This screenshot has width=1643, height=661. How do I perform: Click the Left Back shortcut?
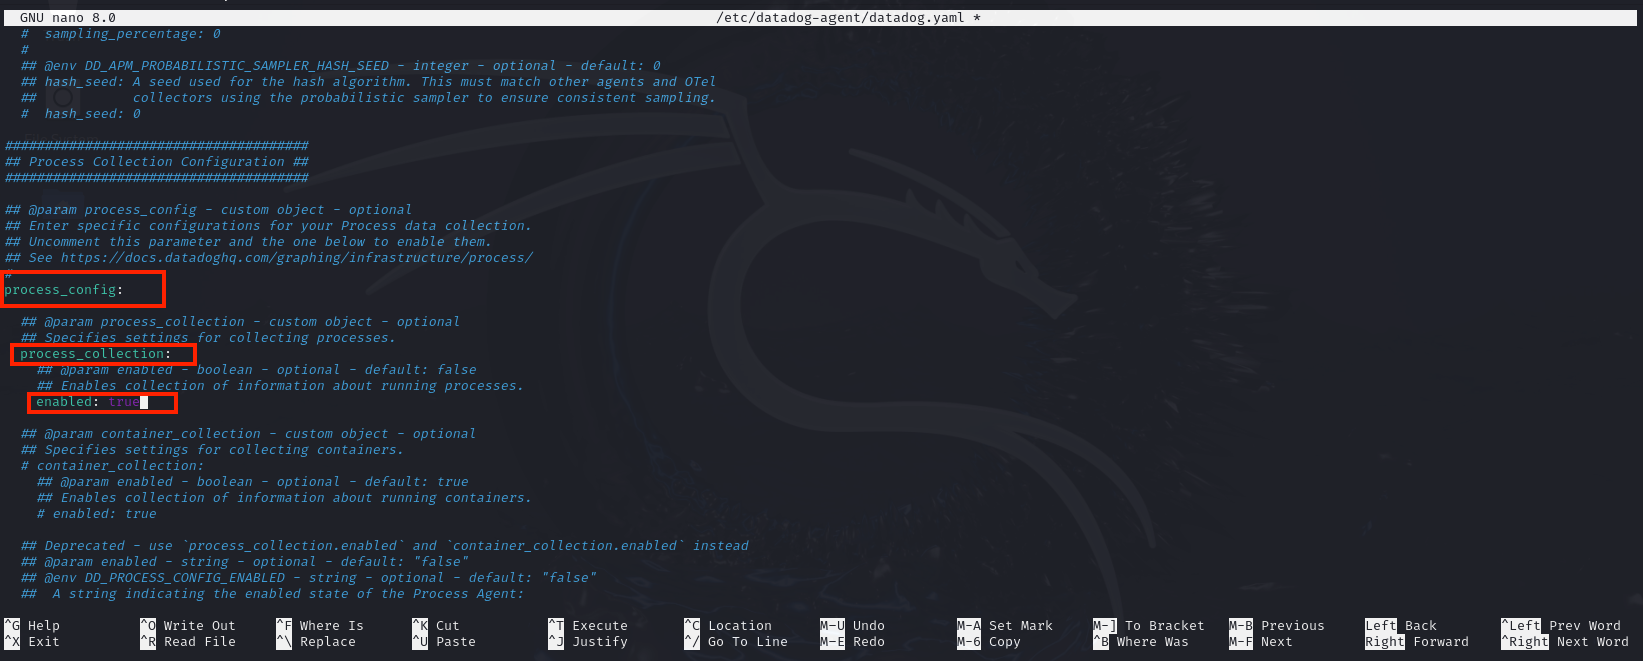[x=1400, y=626]
